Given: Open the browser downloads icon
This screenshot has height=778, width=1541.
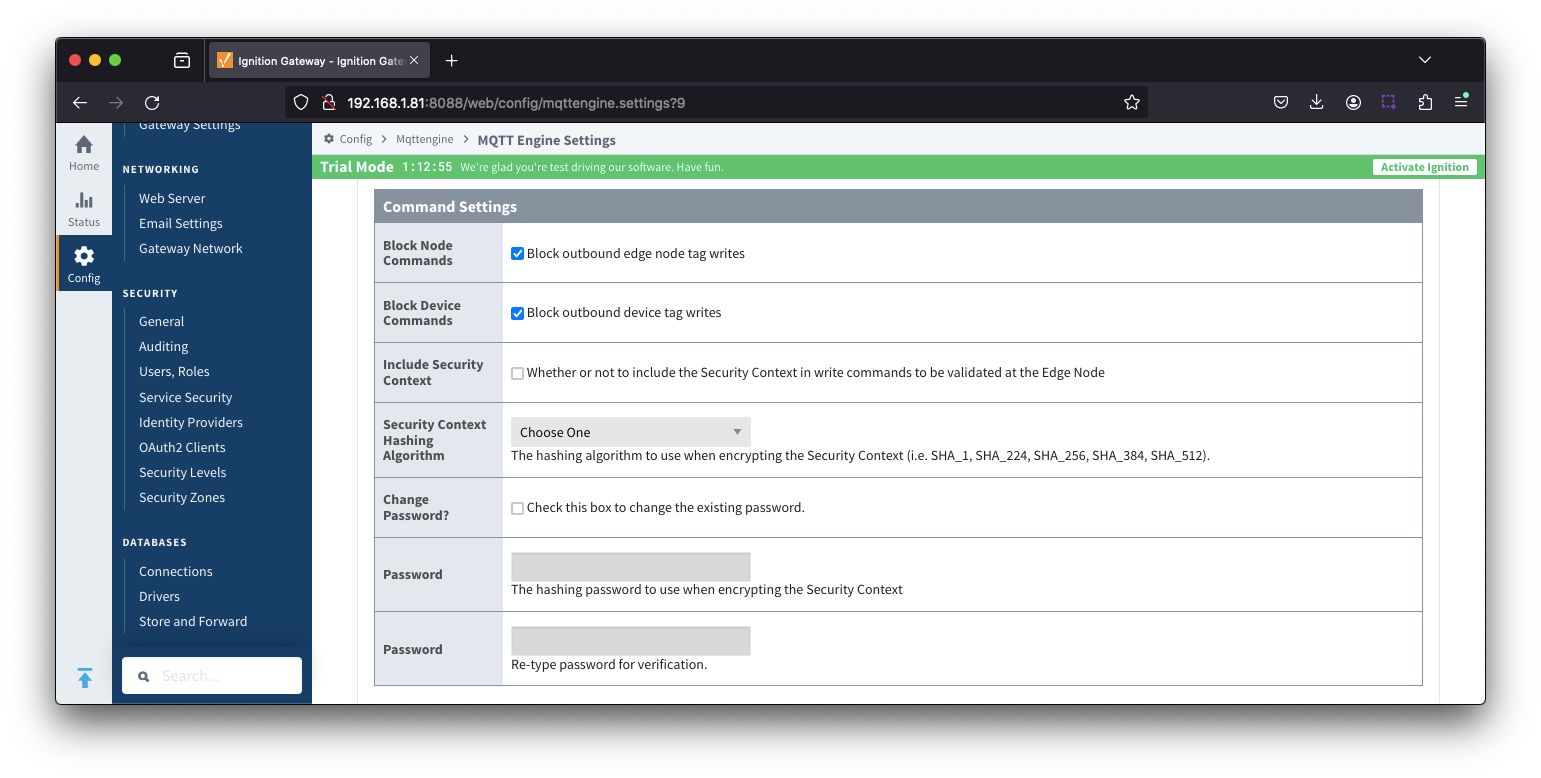Looking at the screenshot, I should [x=1316, y=102].
